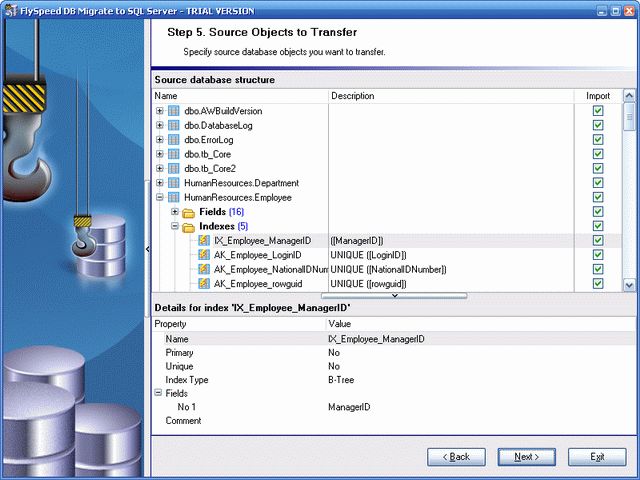Click the Value column header

pyautogui.click(x=481, y=324)
